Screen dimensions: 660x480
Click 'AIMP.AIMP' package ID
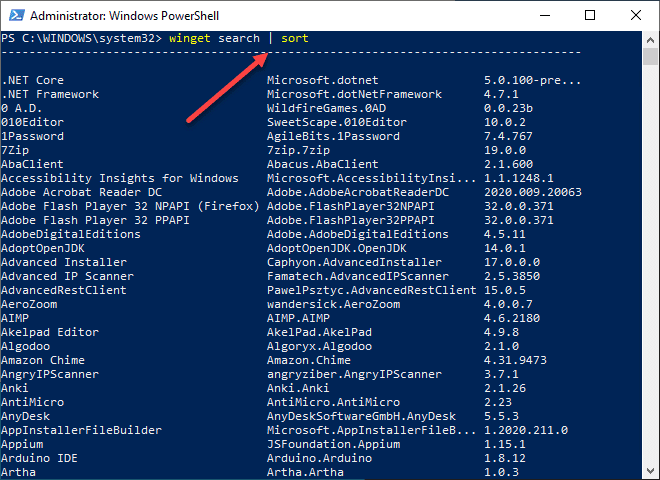click(x=298, y=318)
